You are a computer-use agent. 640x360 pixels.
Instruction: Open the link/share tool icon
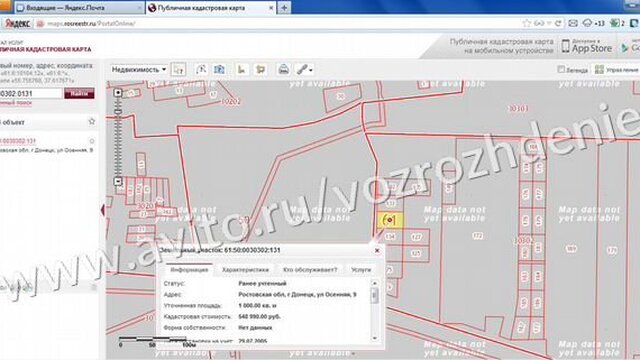pos(302,69)
